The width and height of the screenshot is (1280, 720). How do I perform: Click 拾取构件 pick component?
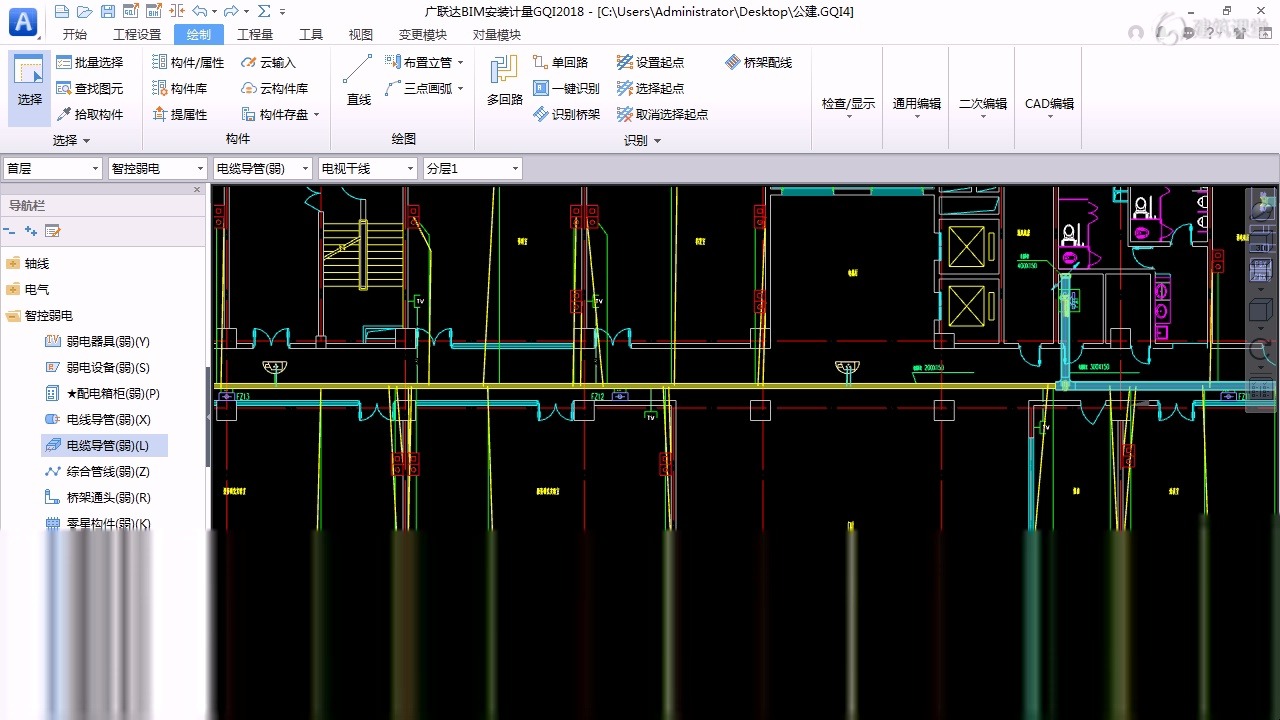90,114
